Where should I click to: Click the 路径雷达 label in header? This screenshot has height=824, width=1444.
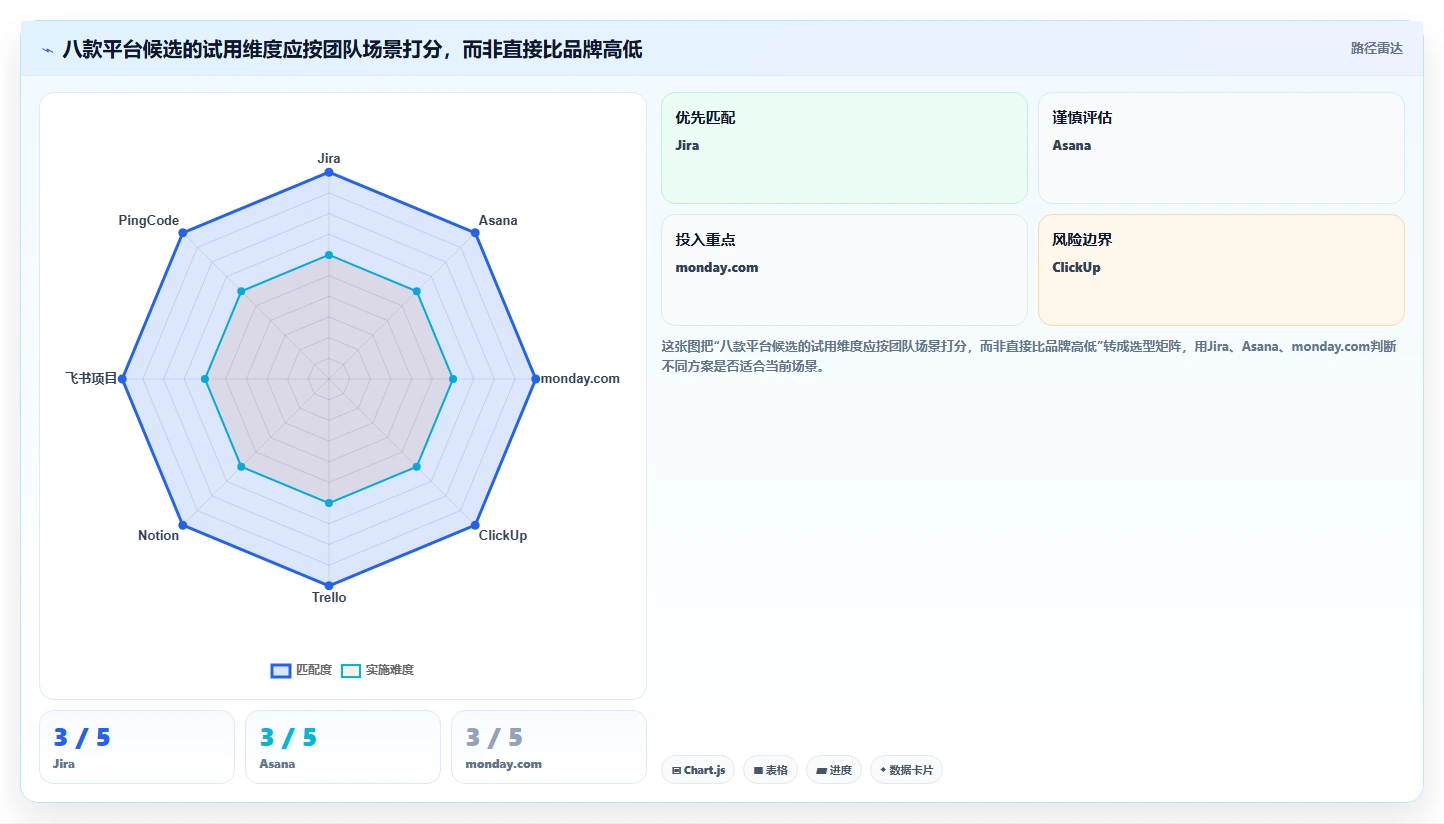click(1376, 48)
